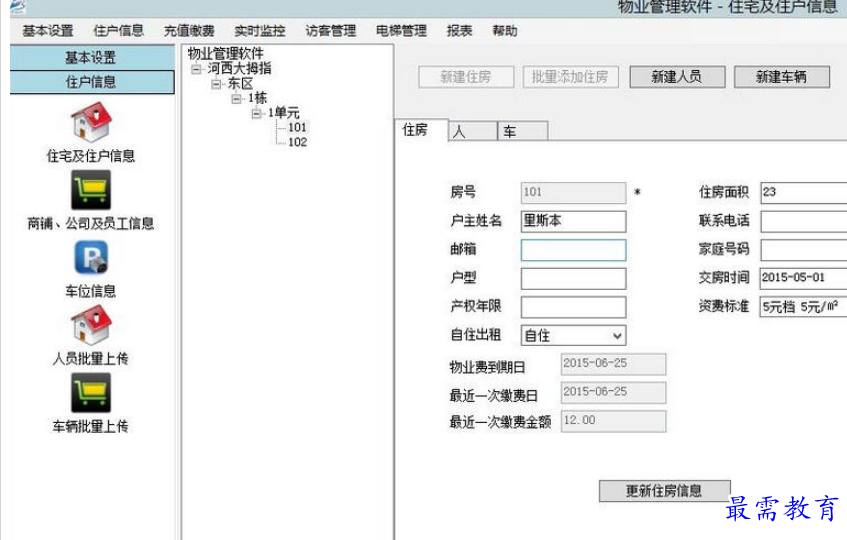Click the 最近一次缴费日 date field
The image size is (847, 540).
[613, 393]
